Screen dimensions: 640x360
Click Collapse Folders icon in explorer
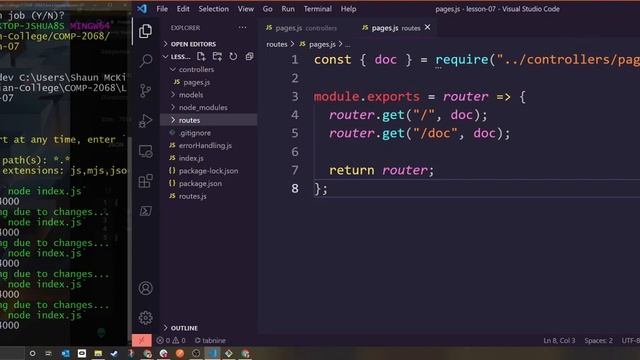click(x=249, y=56)
